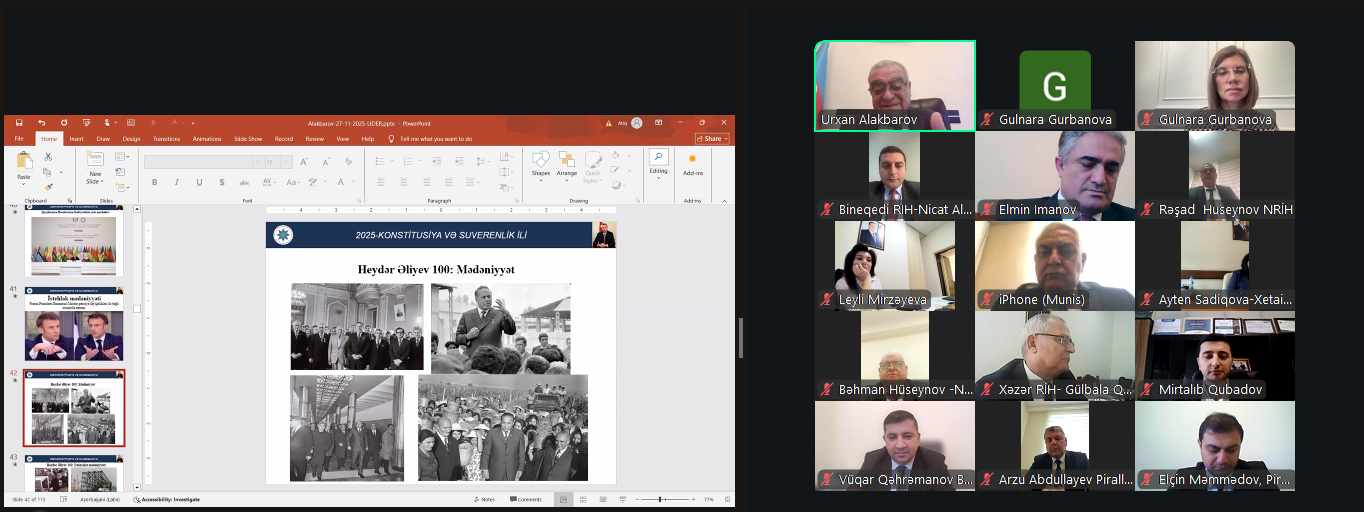
Task: Click the Share button
Action: coord(712,139)
